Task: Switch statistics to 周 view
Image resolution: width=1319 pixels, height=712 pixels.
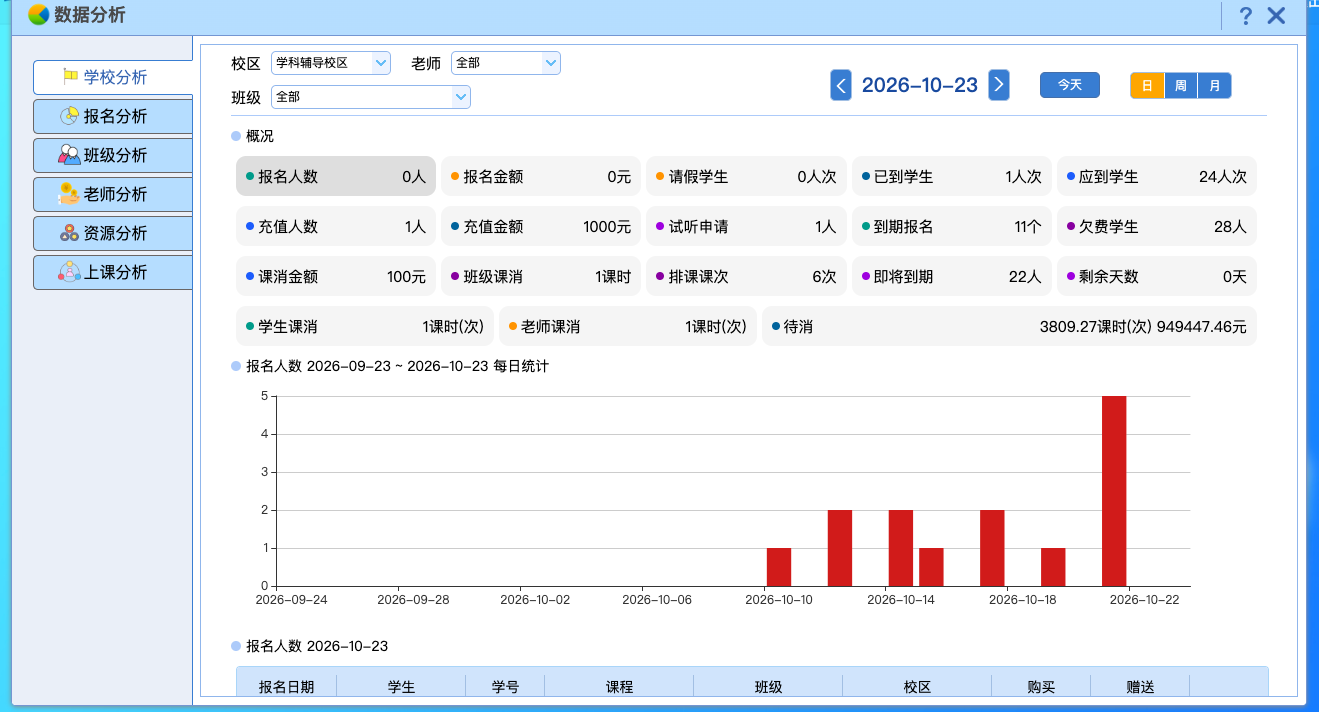Action: point(1181,86)
